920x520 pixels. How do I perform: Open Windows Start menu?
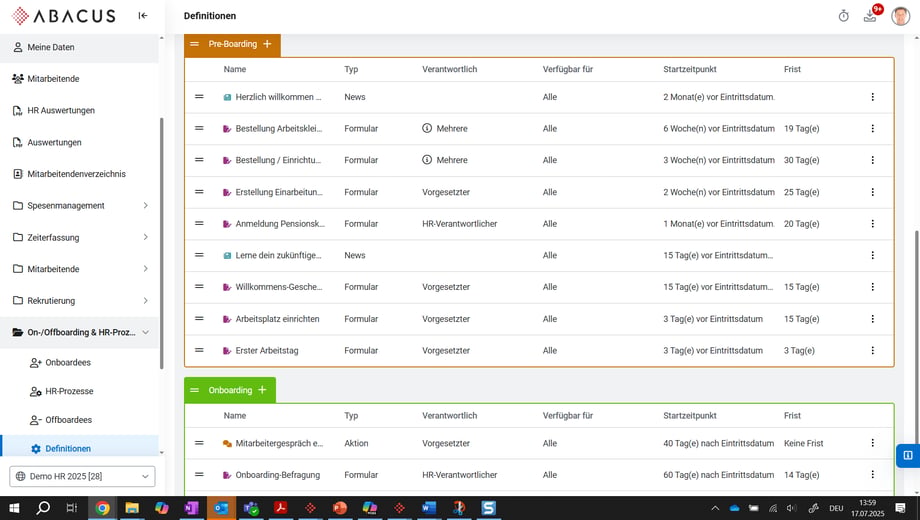click(x=14, y=508)
